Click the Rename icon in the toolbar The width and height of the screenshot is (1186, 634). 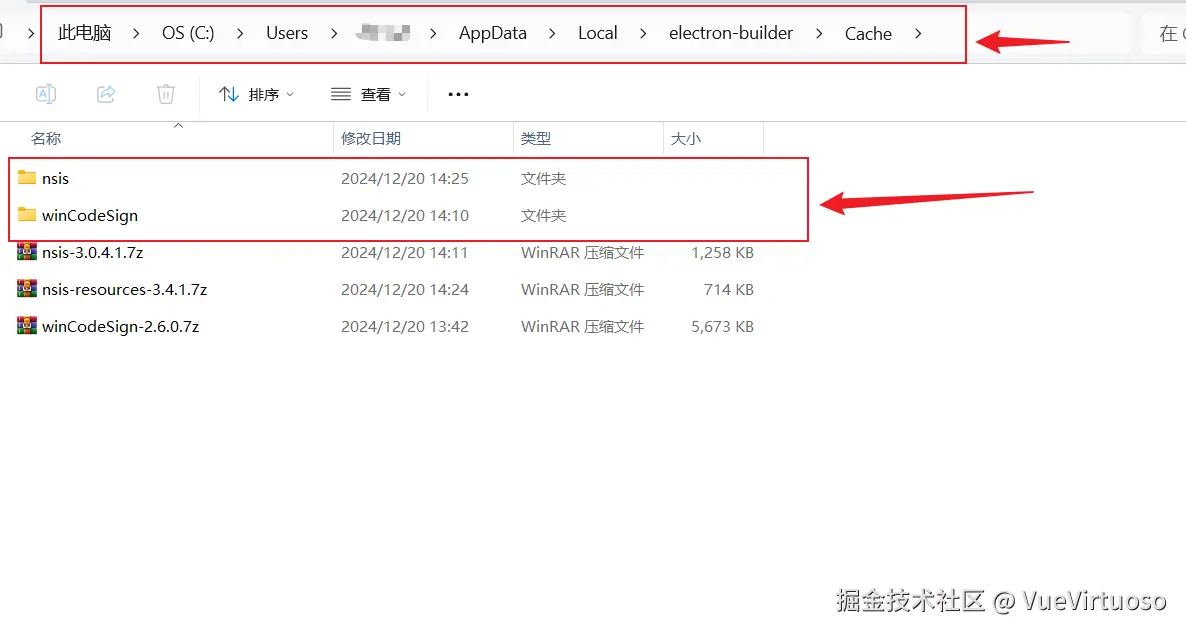click(46, 94)
